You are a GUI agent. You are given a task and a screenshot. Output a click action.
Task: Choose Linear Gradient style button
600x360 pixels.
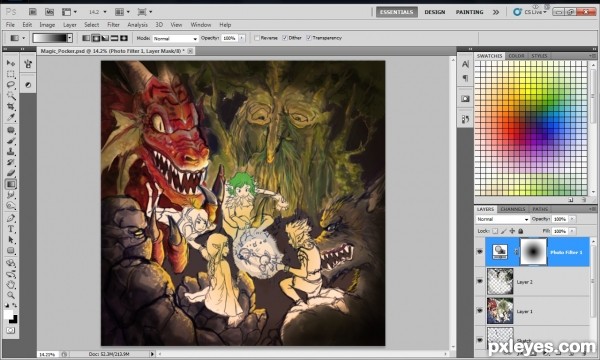pos(86,38)
